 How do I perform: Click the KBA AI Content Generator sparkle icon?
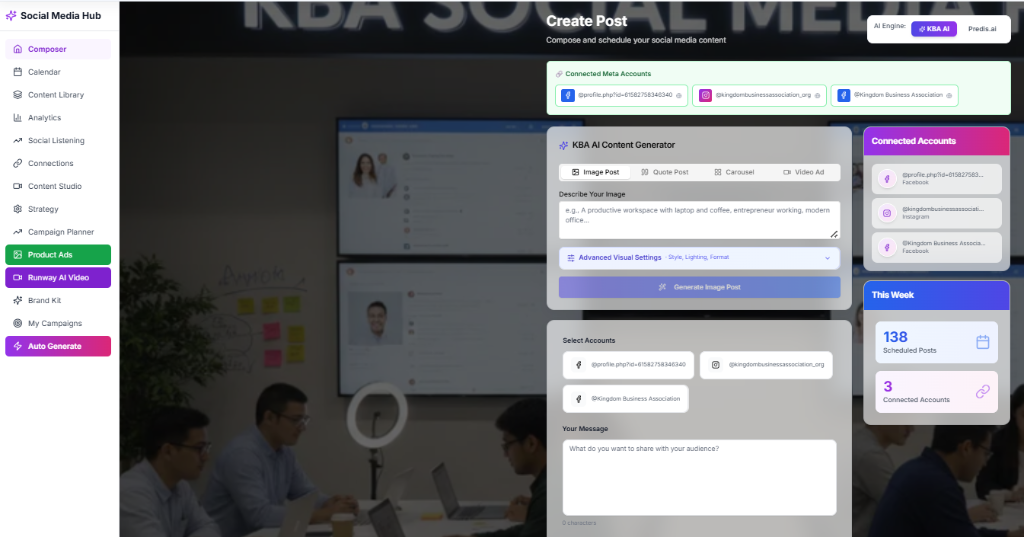point(564,146)
